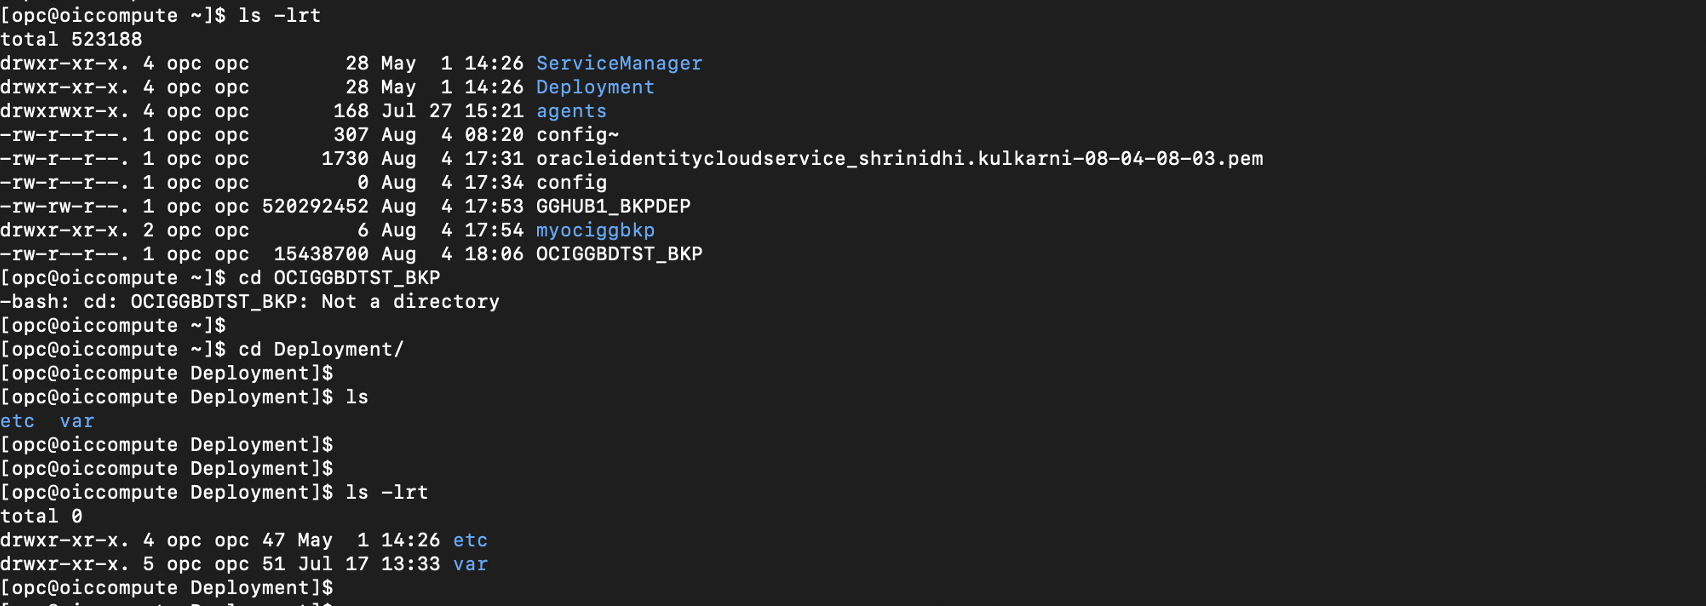Click the 'cd OCIGGBDTST_BKP' command text
This screenshot has height=606, width=1706.
[339, 278]
